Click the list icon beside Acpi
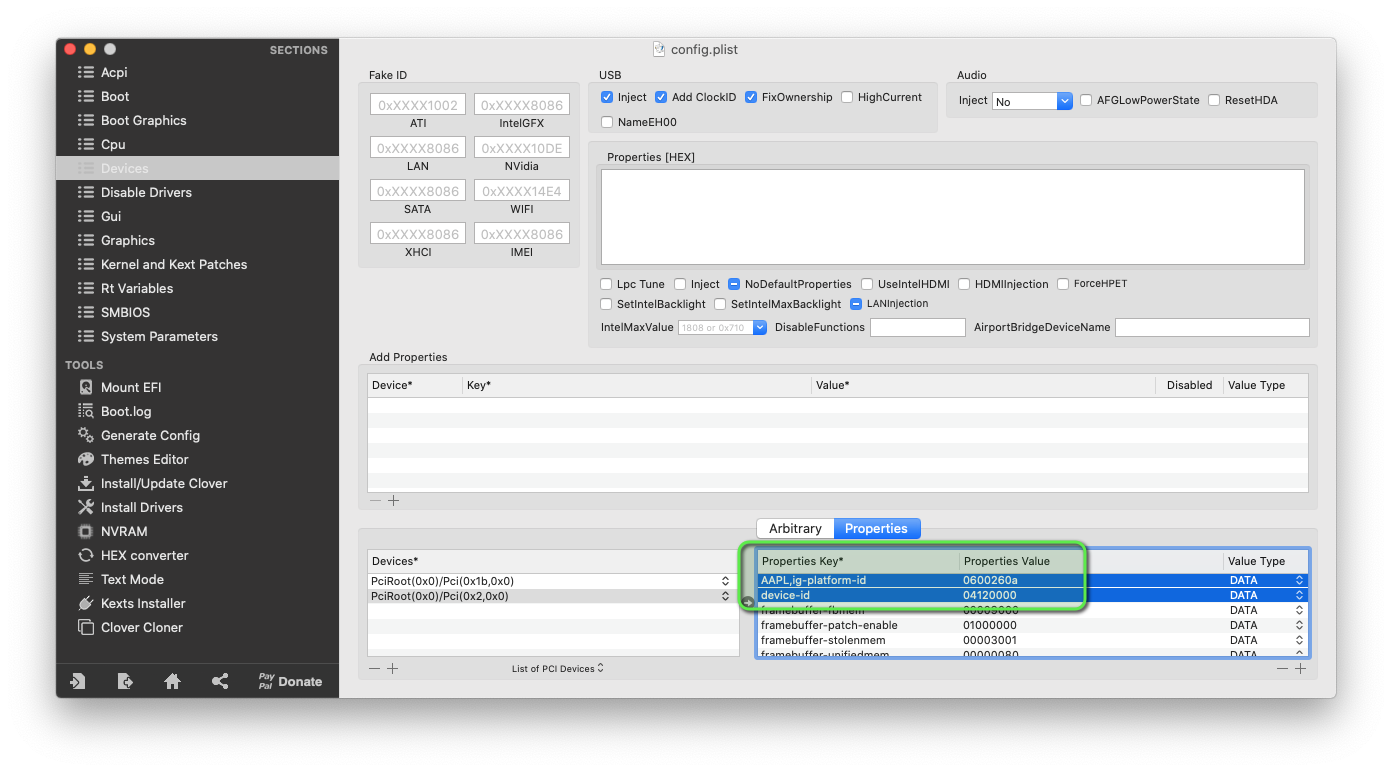 point(85,72)
